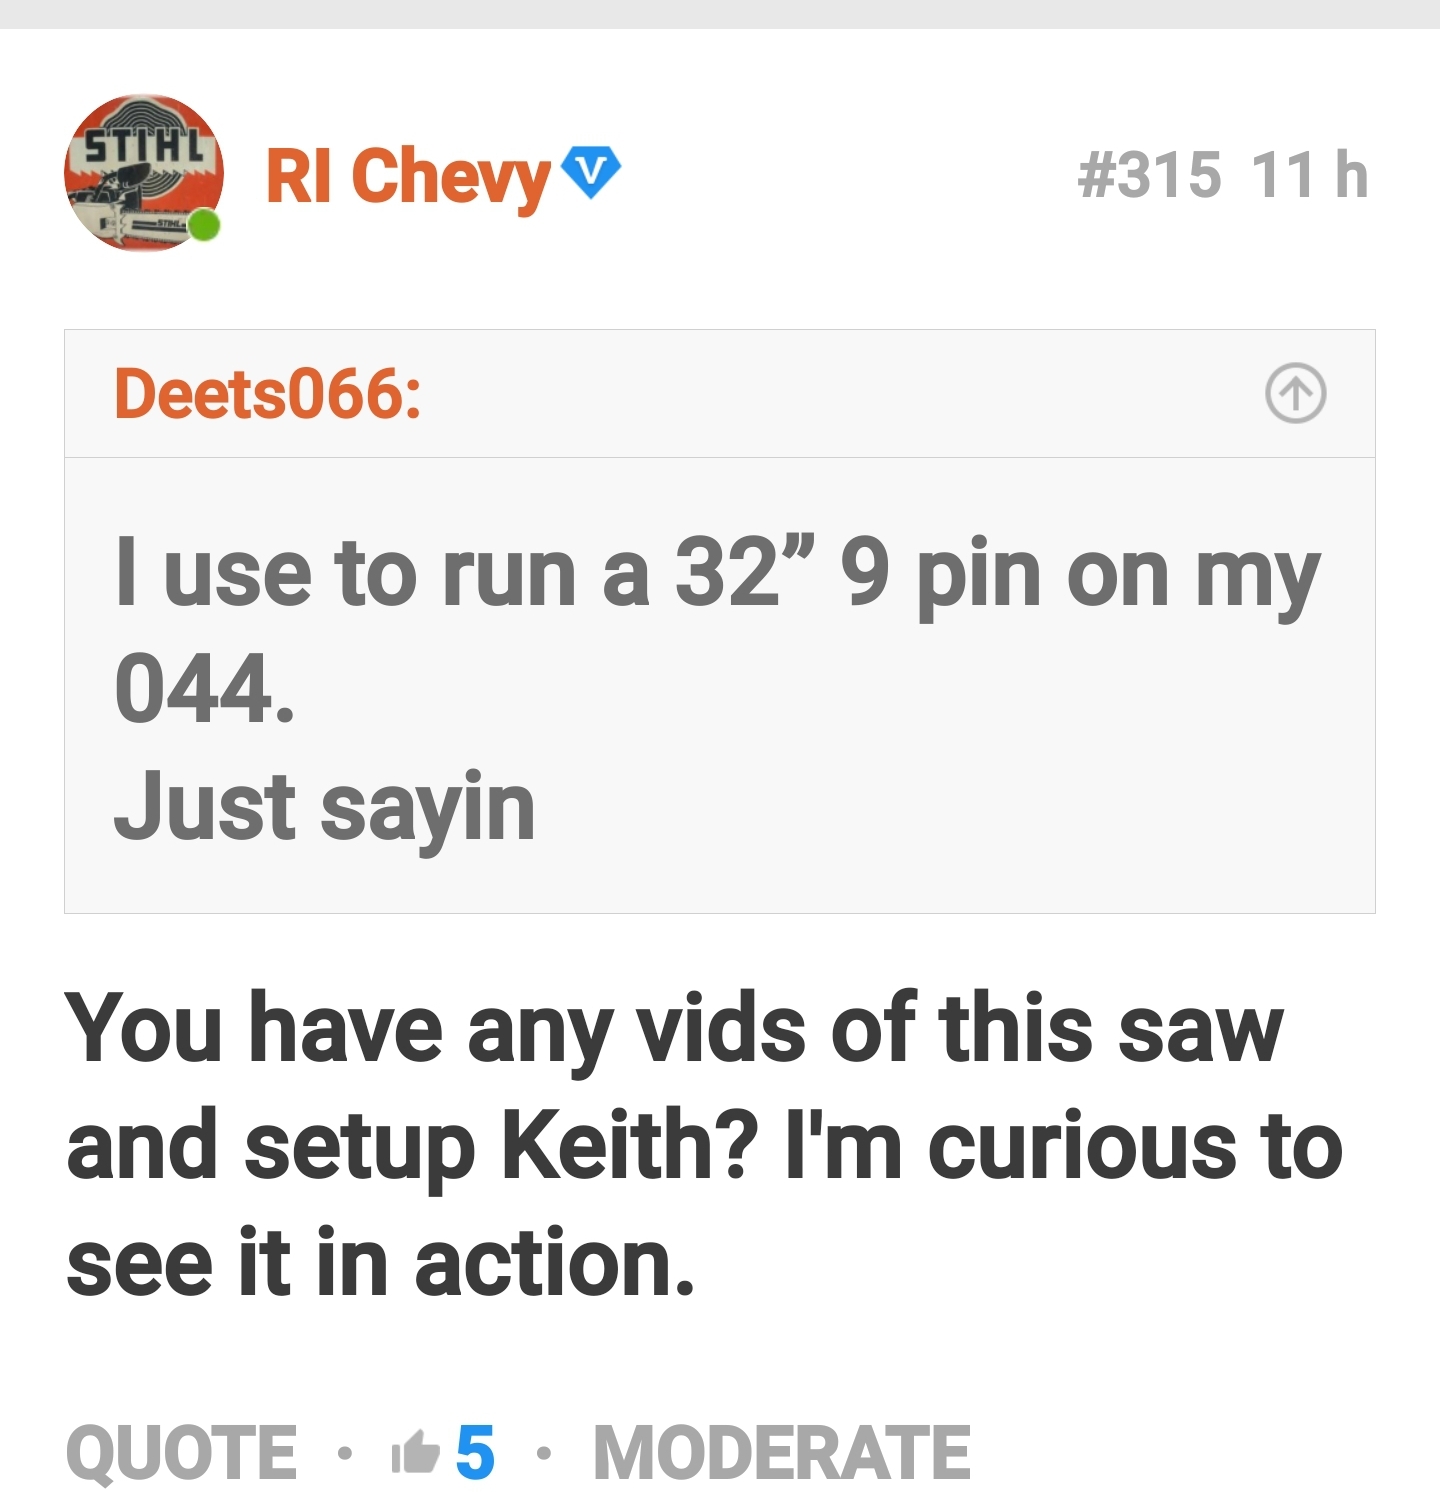The width and height of the screenshot is (1440, 1492).
Task: Tap the gray divider bar at top
Action: pos(720,14)
